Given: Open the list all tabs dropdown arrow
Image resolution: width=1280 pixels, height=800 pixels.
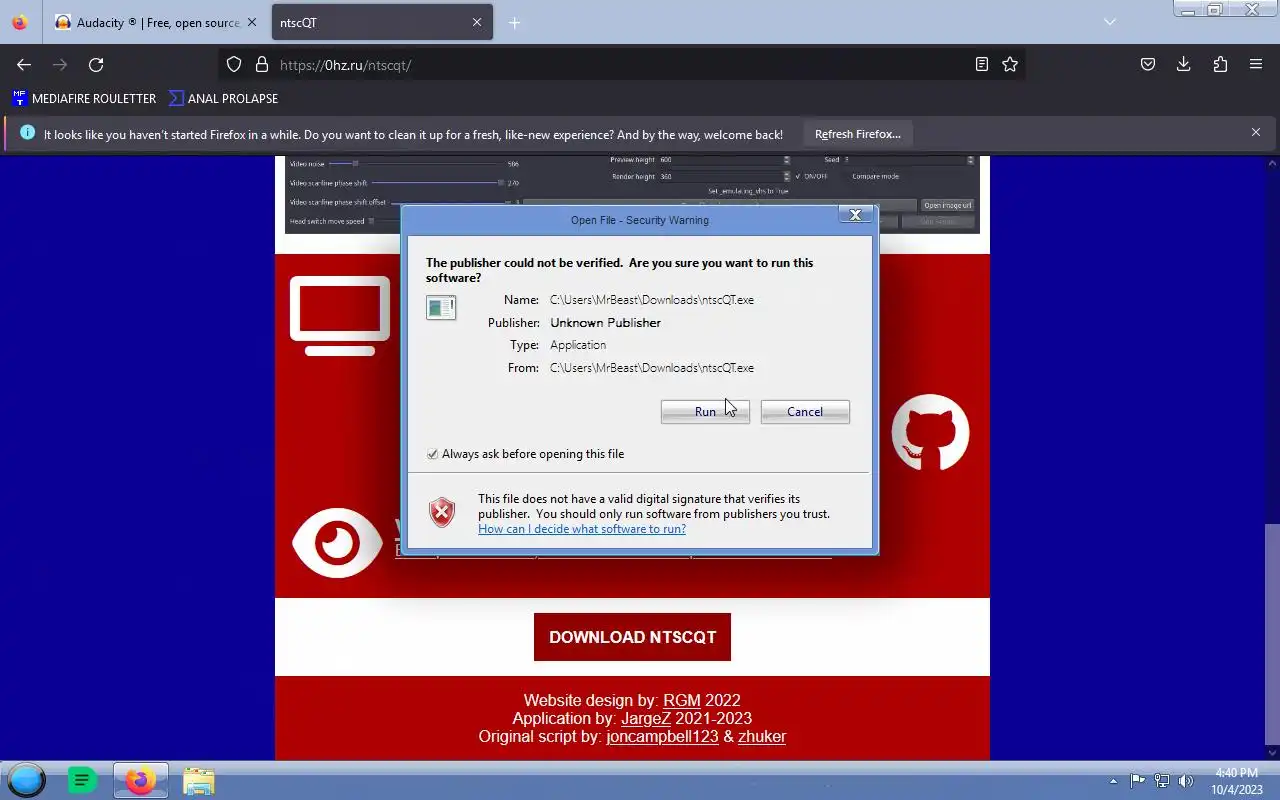Looking at the screenshot, I should click(1109, 22).
